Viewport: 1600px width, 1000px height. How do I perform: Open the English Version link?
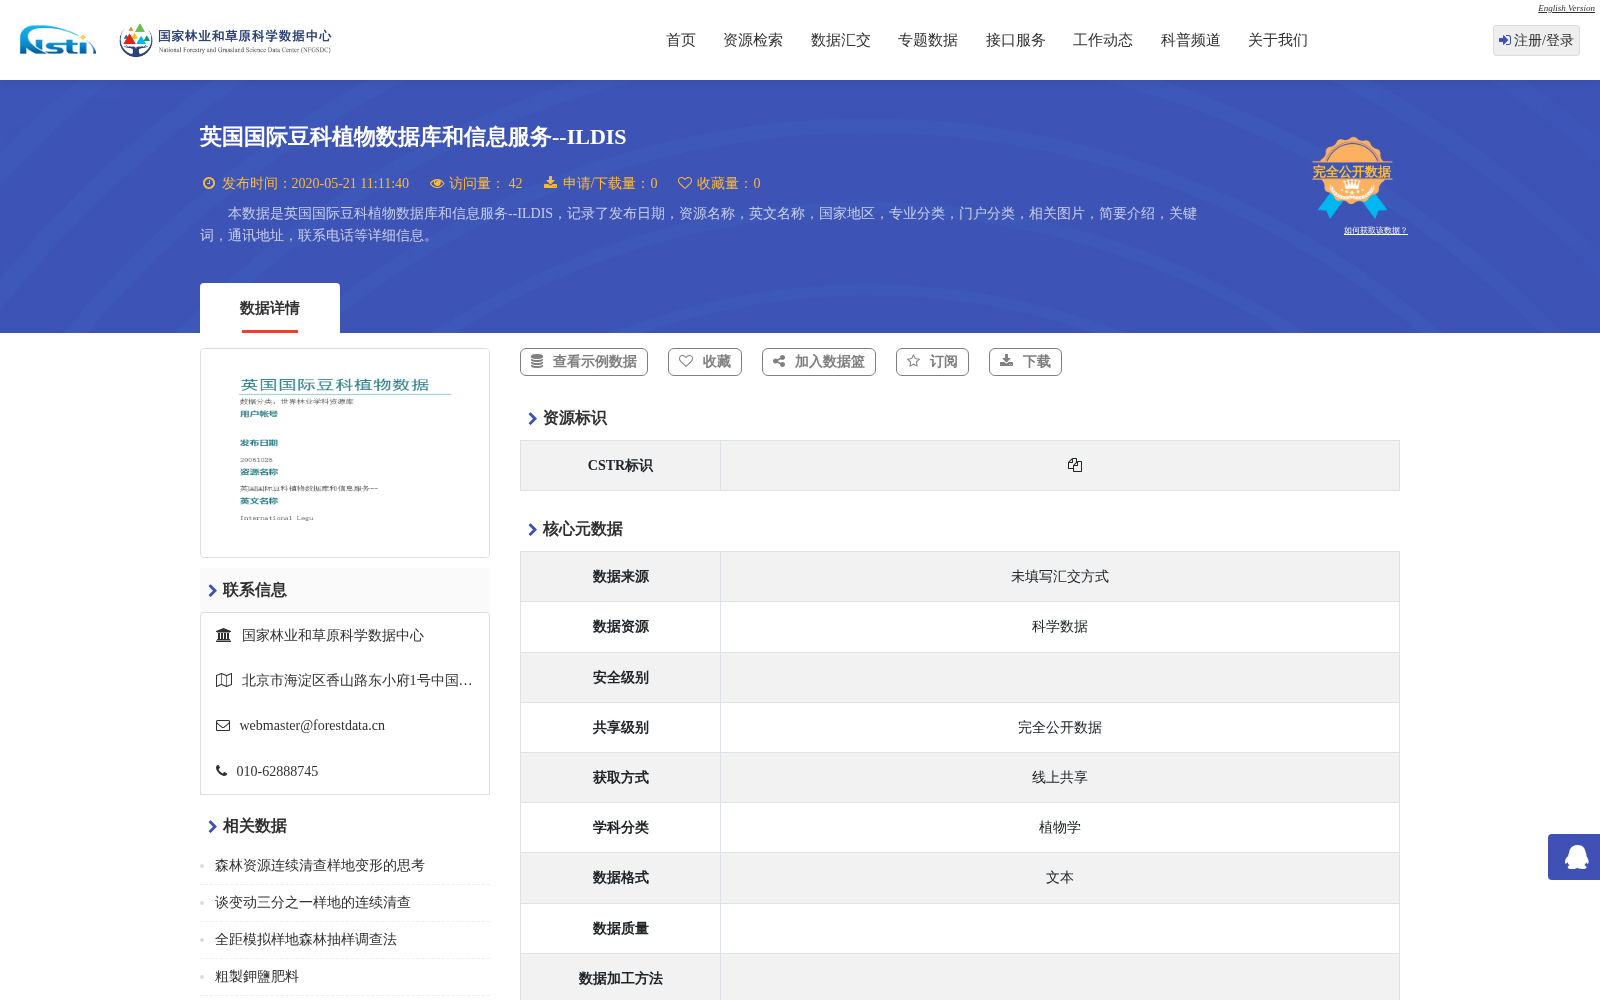(x=1566, y=8)
